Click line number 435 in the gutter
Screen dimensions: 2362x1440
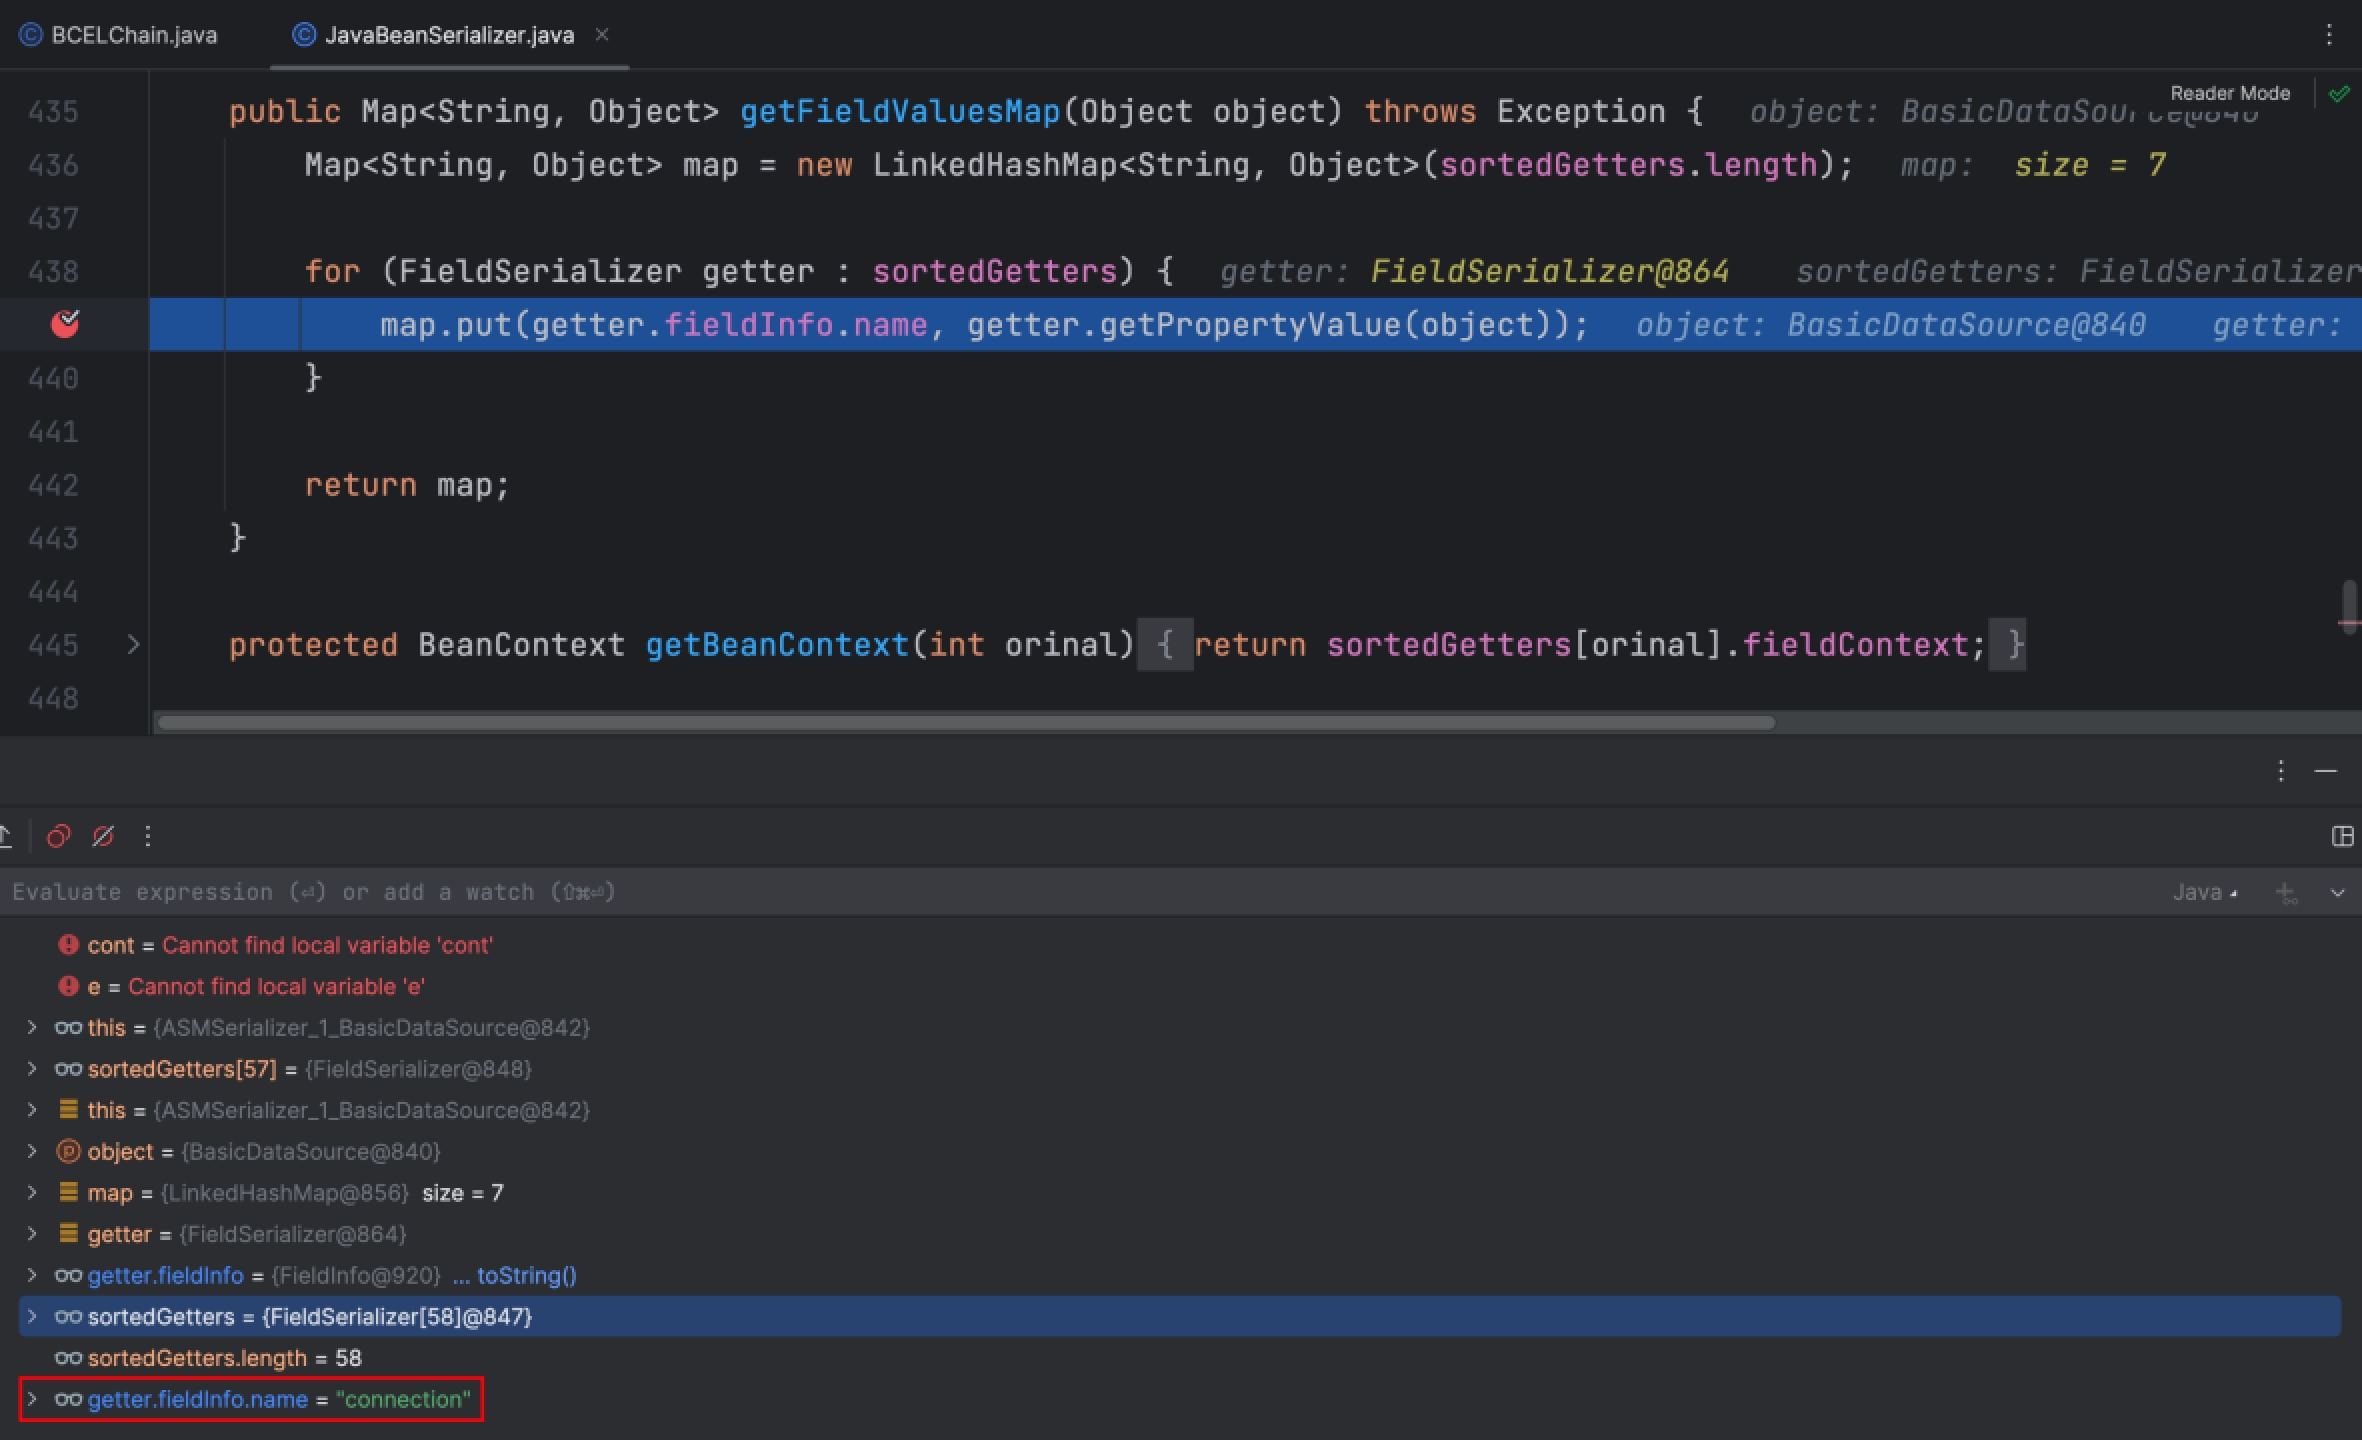tap(53, 111)
